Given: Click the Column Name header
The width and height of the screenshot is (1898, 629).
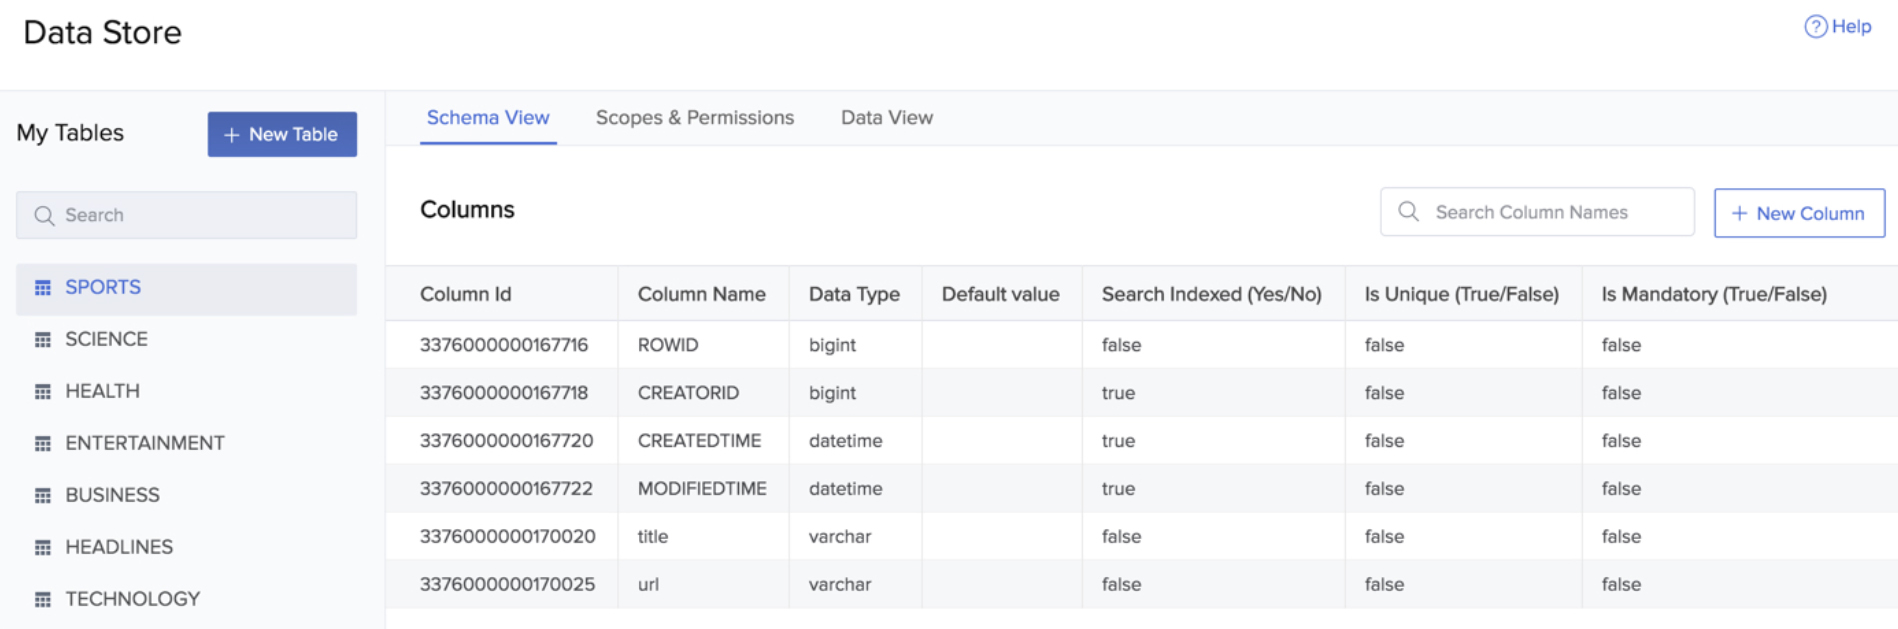Looking at the screenshot, I should point(701,294).
